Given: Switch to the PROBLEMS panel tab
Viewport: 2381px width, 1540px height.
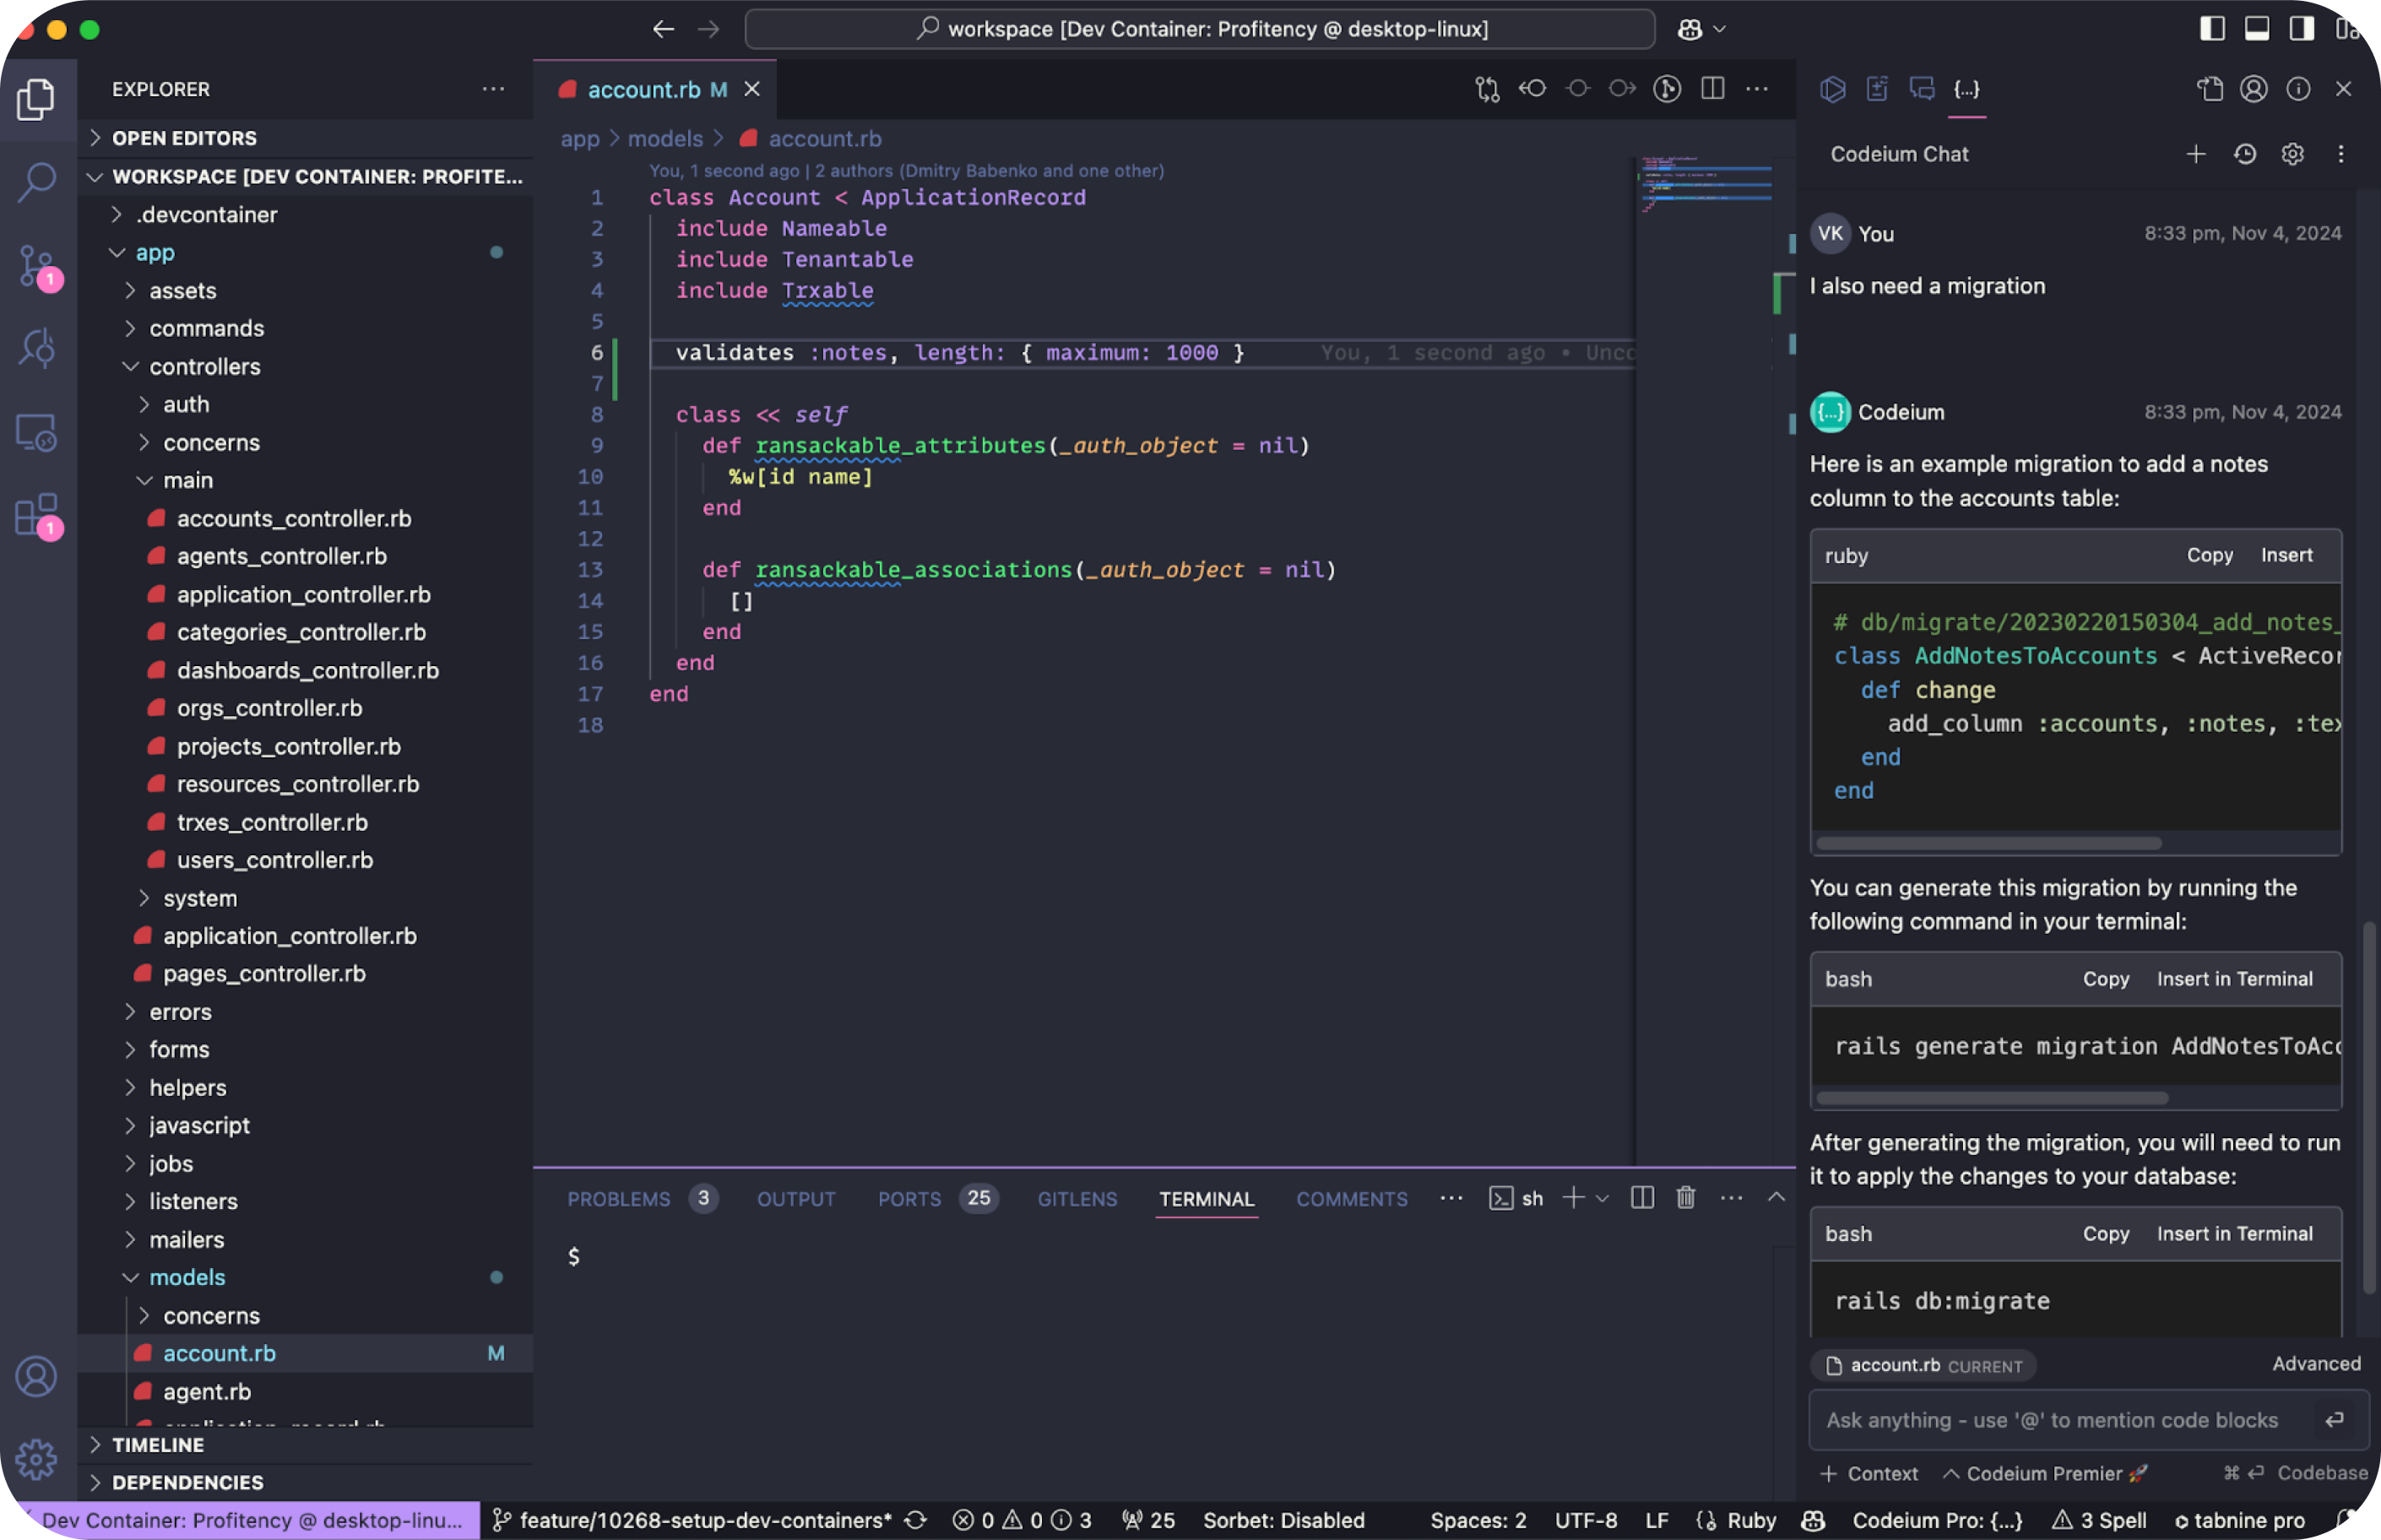Looking at the screenshot, I should tap(618, 1199).
